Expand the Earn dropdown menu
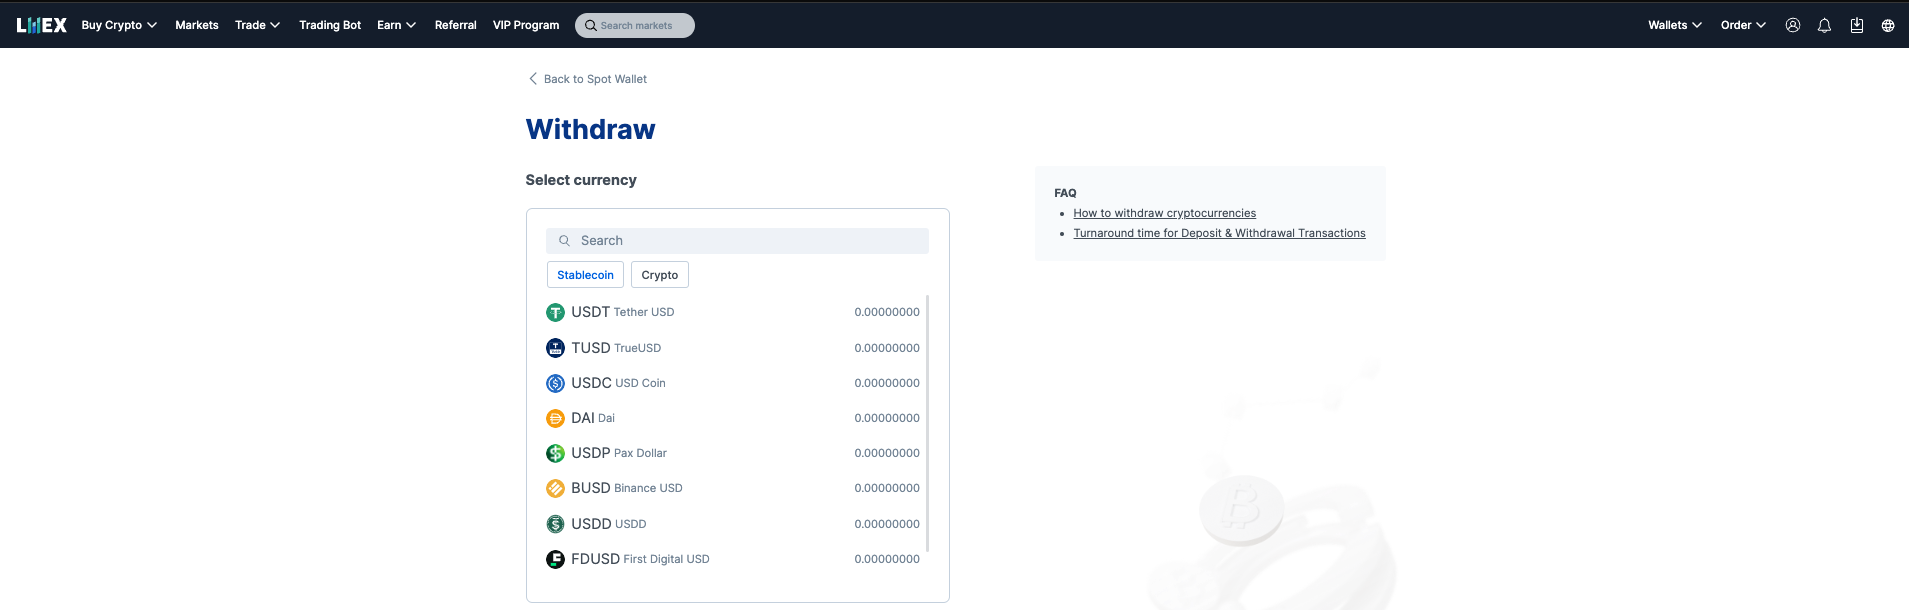 pos(396,25)
